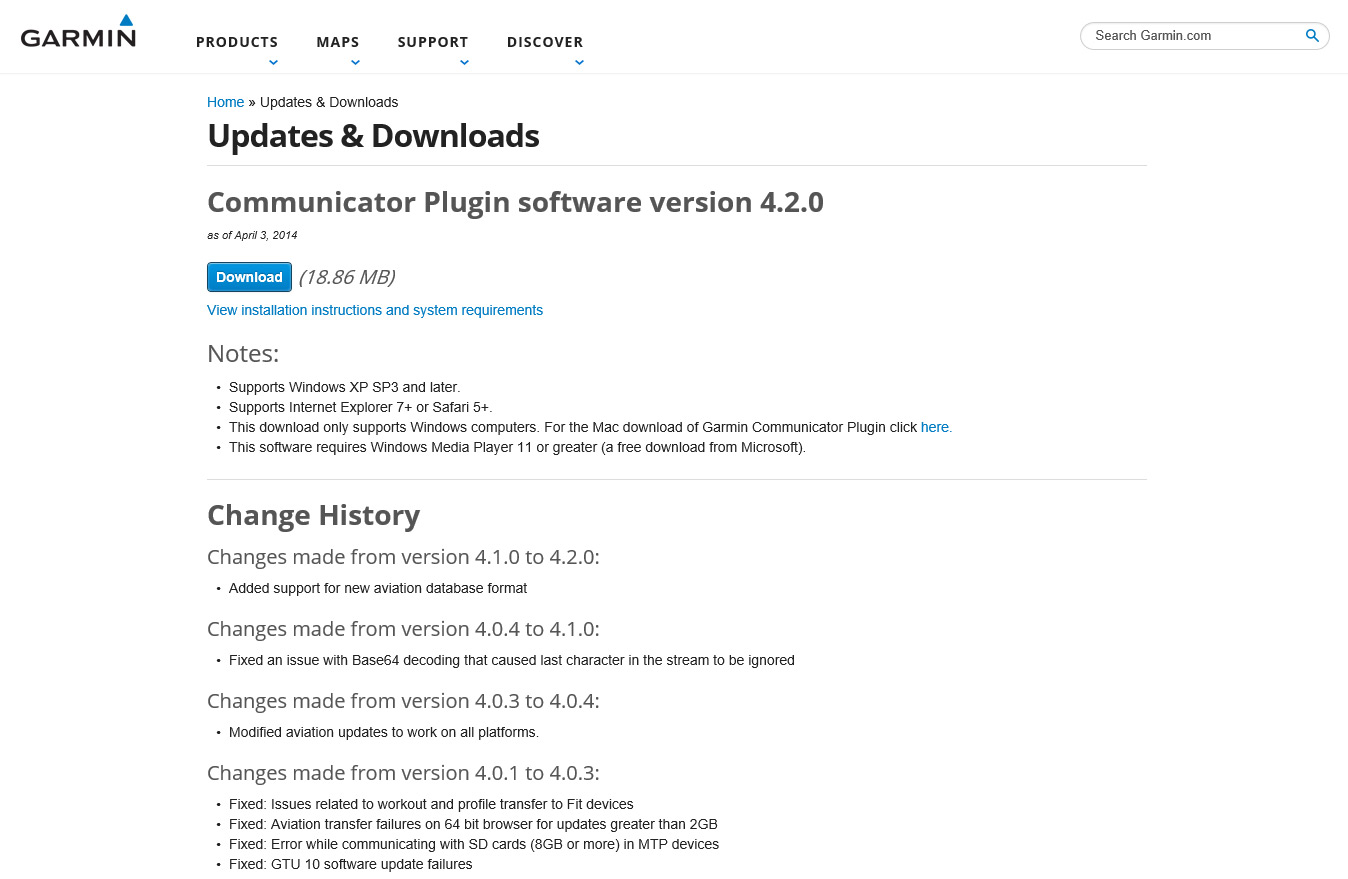Expand the chevron under Support
The image size is (1348, 879).
[464, 62]
